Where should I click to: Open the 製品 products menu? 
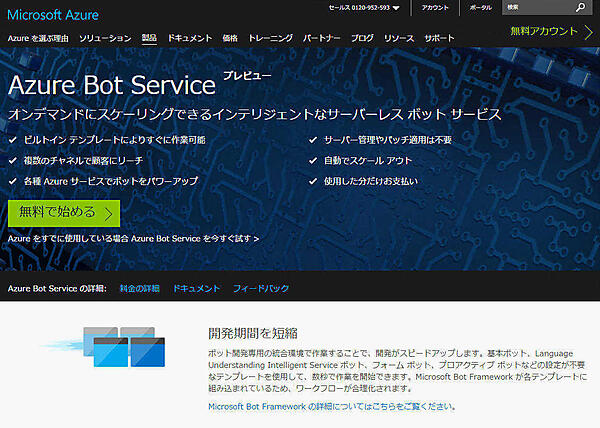click(149, 38)
